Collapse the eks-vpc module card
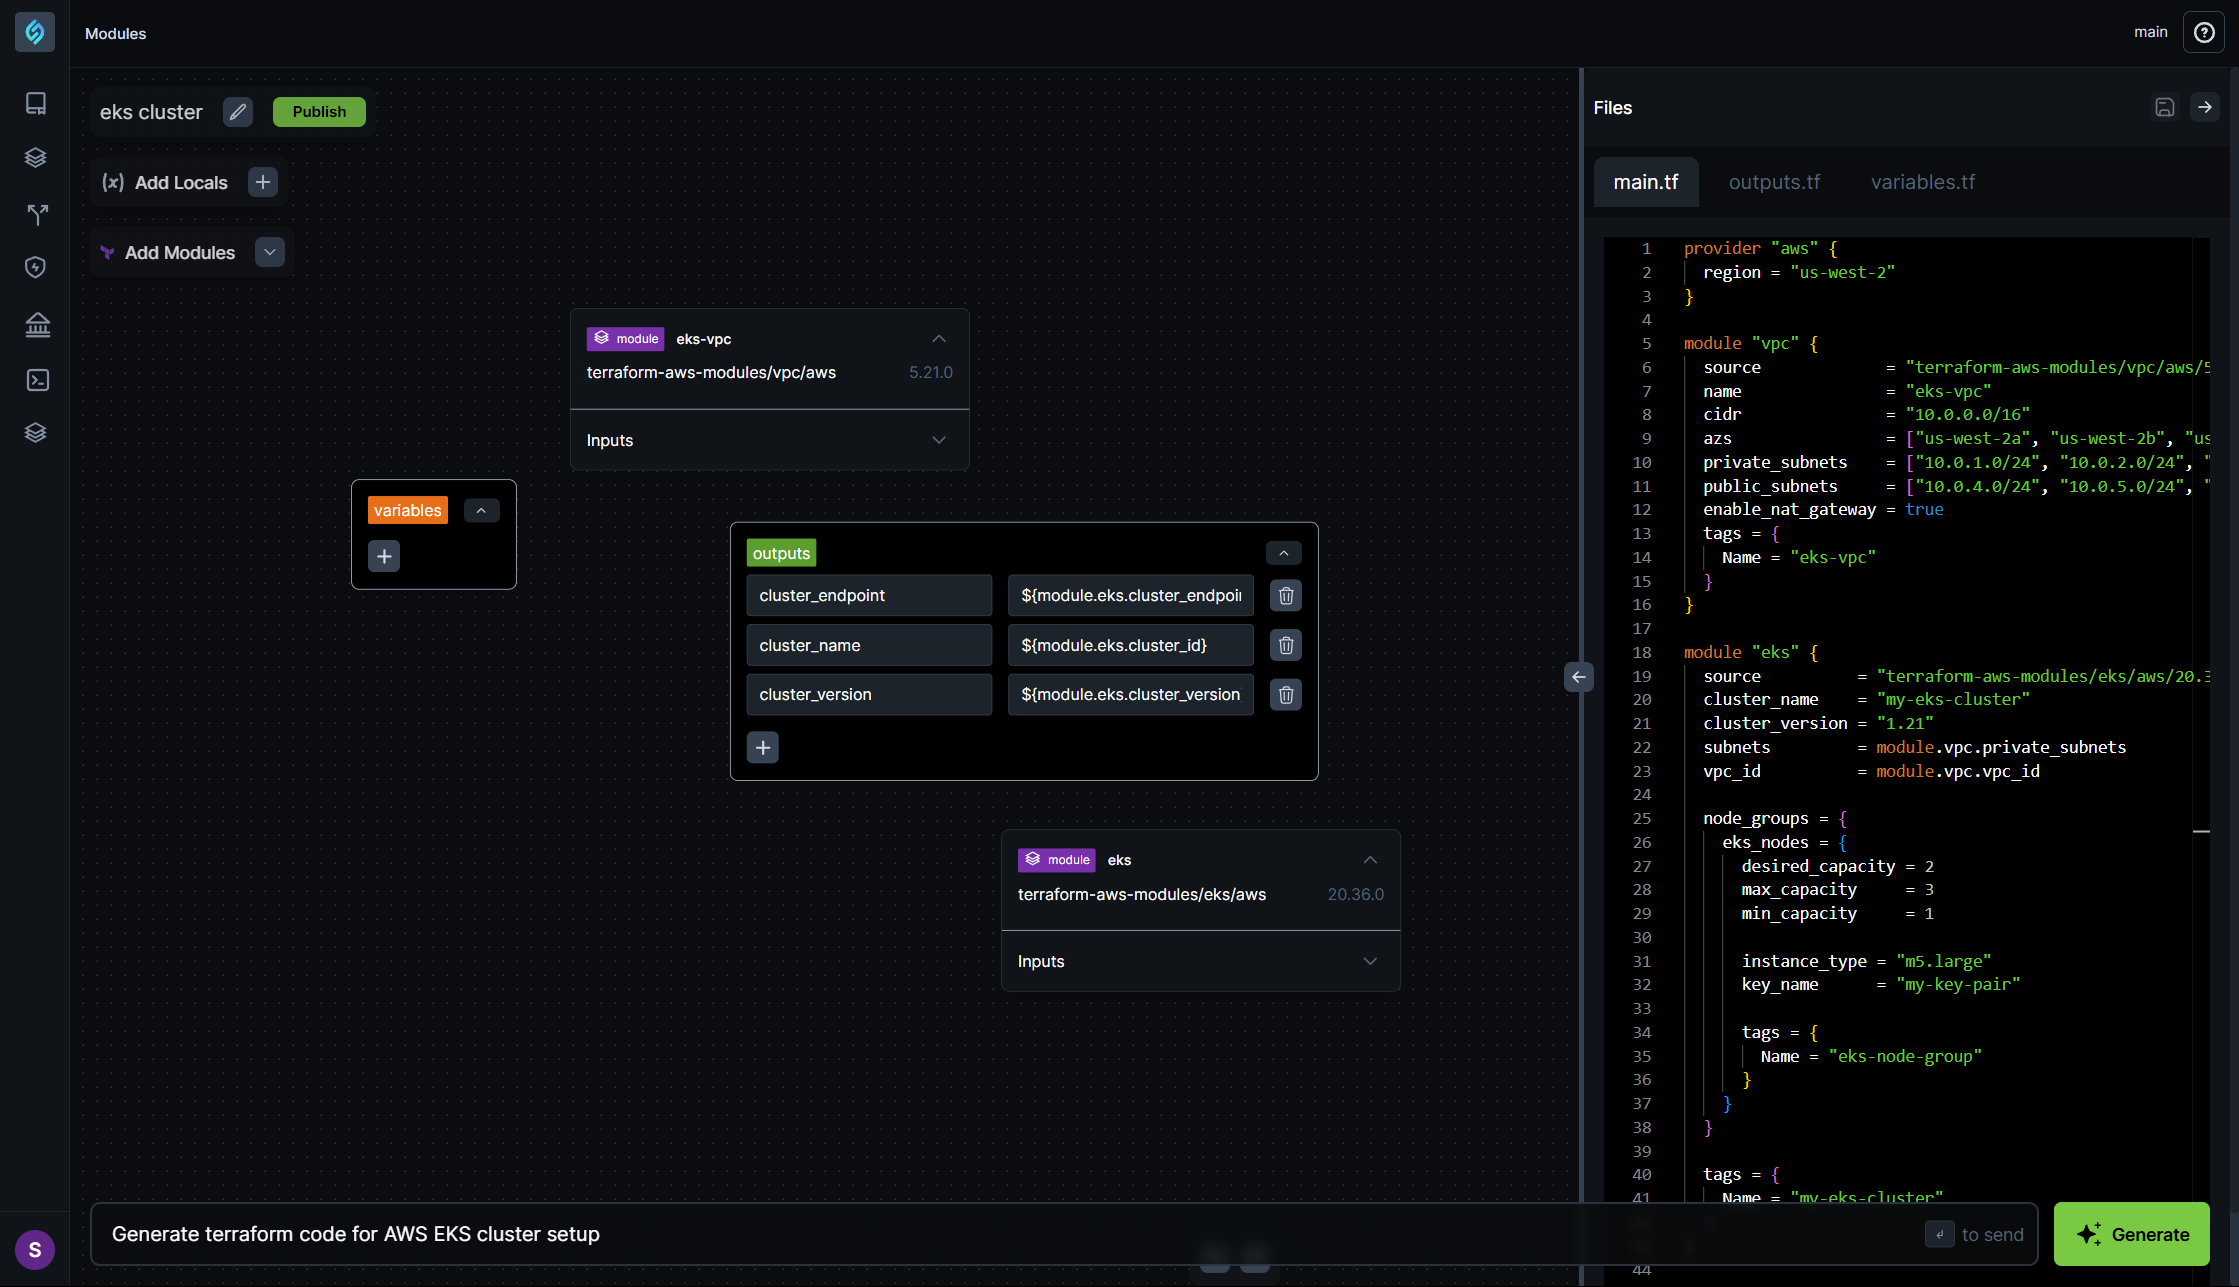The height and width of the screenshot is (1287, 2239). [x=939, y=339]
